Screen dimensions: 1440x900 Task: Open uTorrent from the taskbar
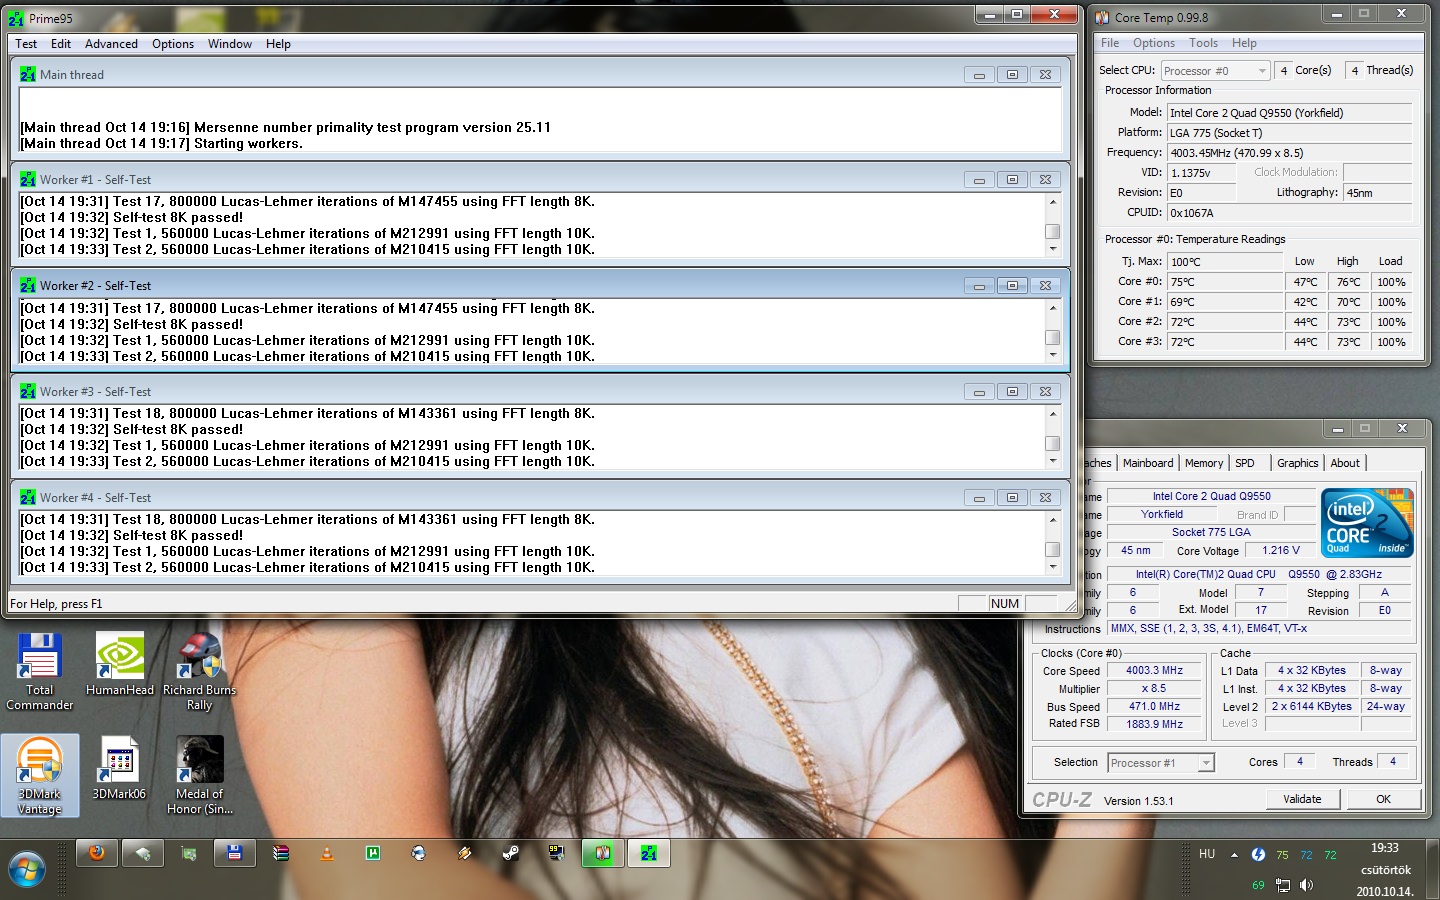[x=373, y=853]
